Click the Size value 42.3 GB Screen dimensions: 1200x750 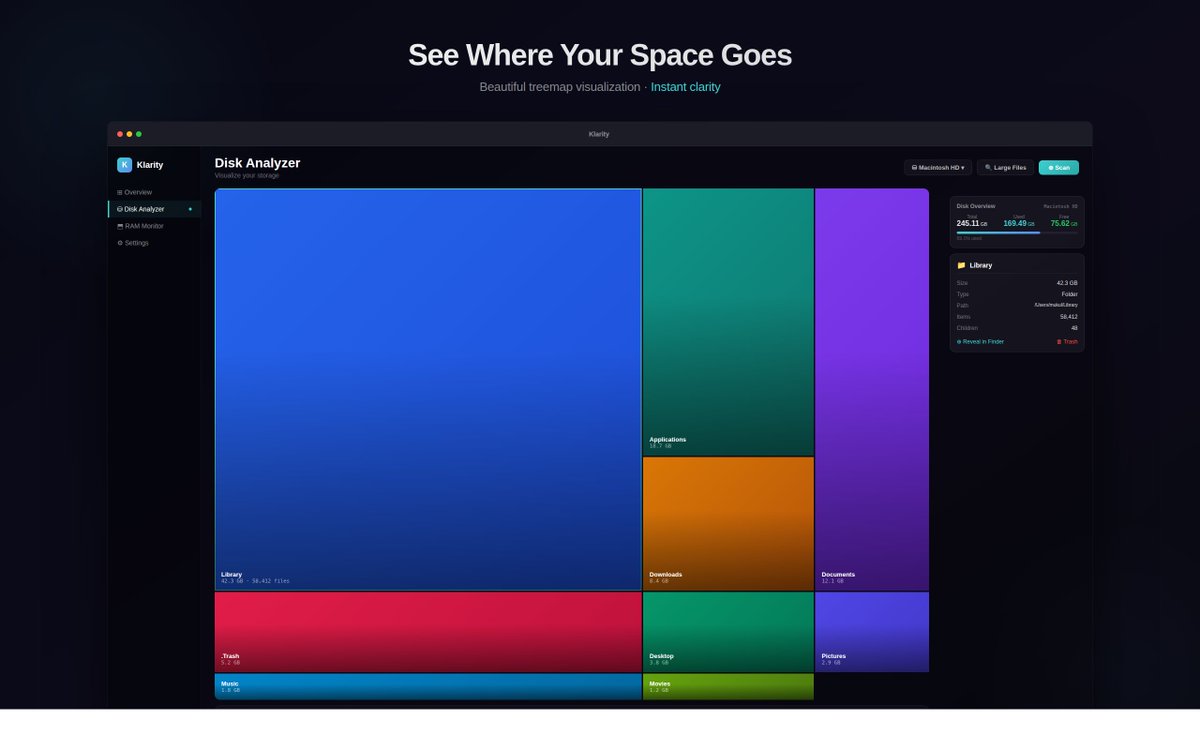coord(1067,283)
